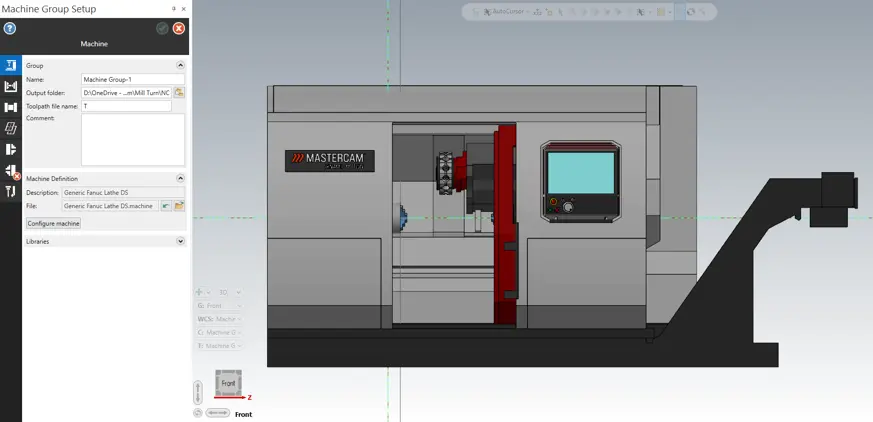
Task: Collapse the Group section
Action: 180,65
